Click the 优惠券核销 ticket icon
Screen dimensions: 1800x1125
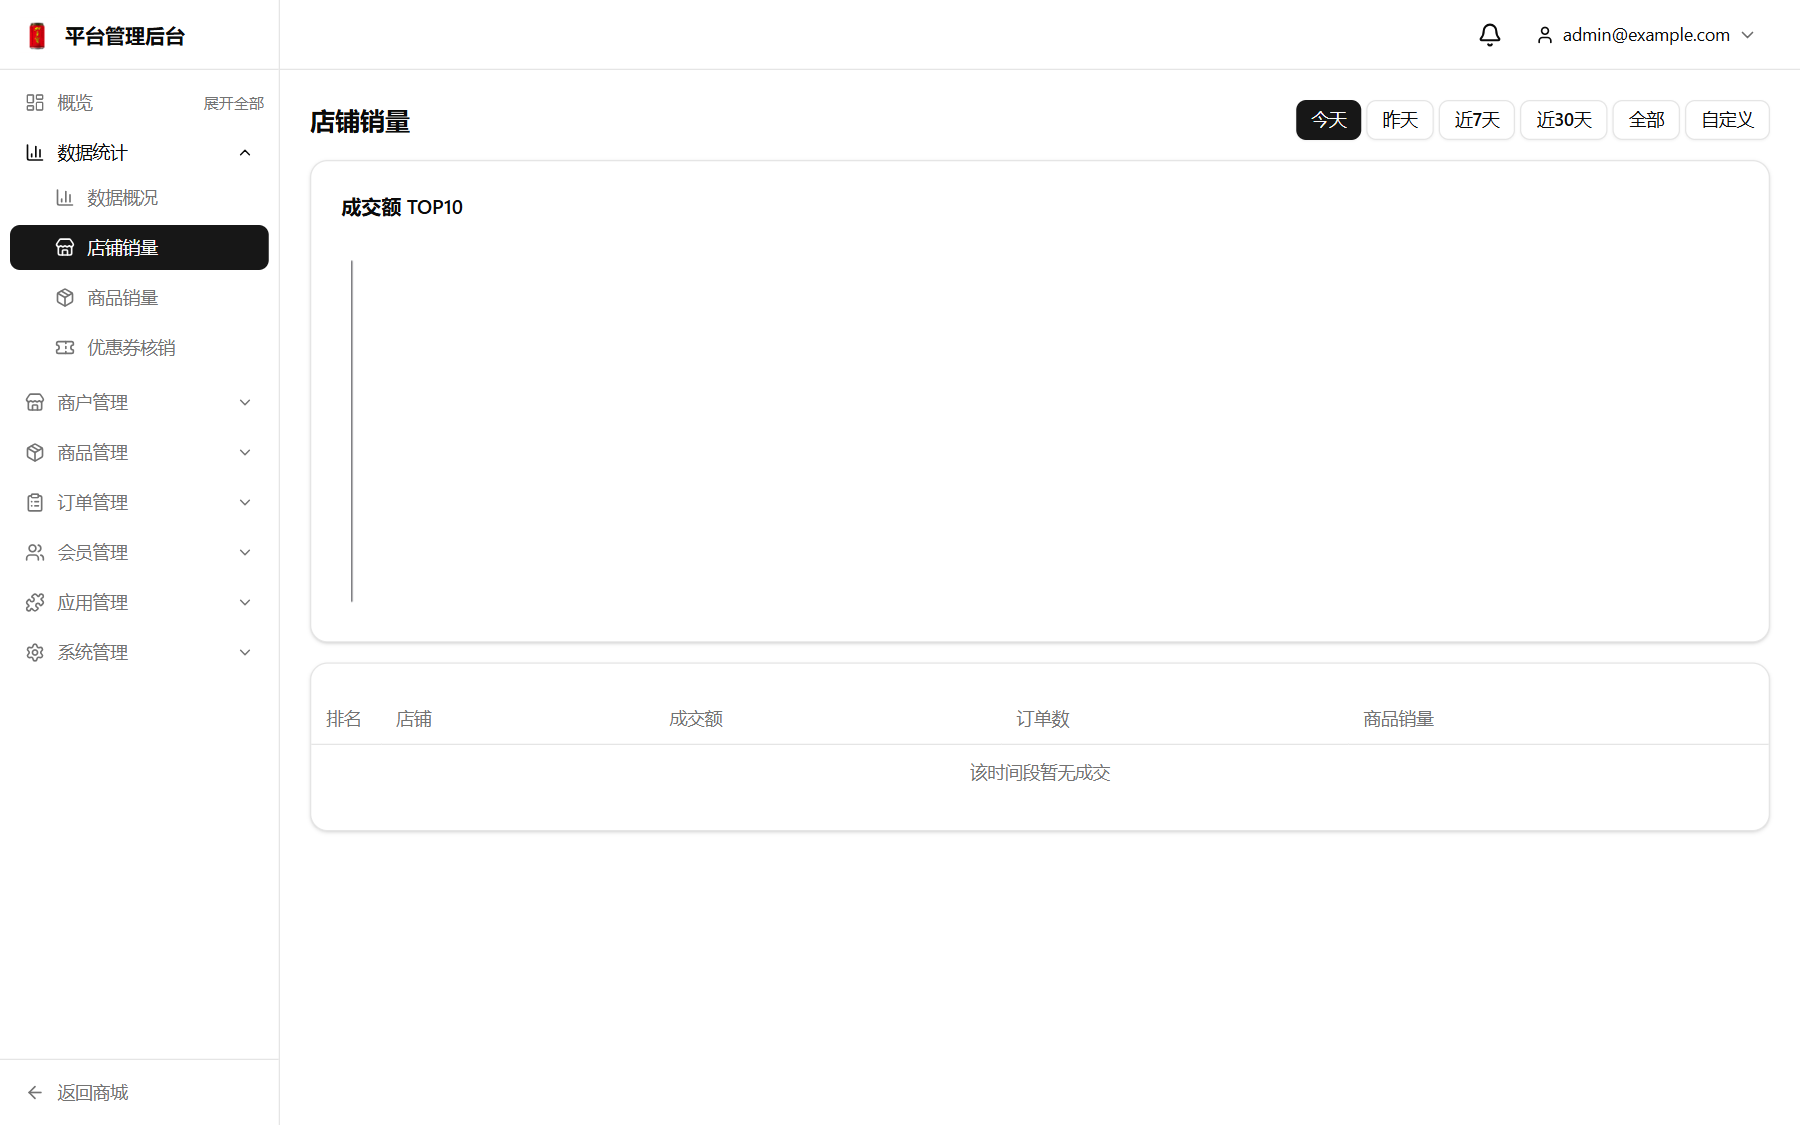tap(65, 348)
